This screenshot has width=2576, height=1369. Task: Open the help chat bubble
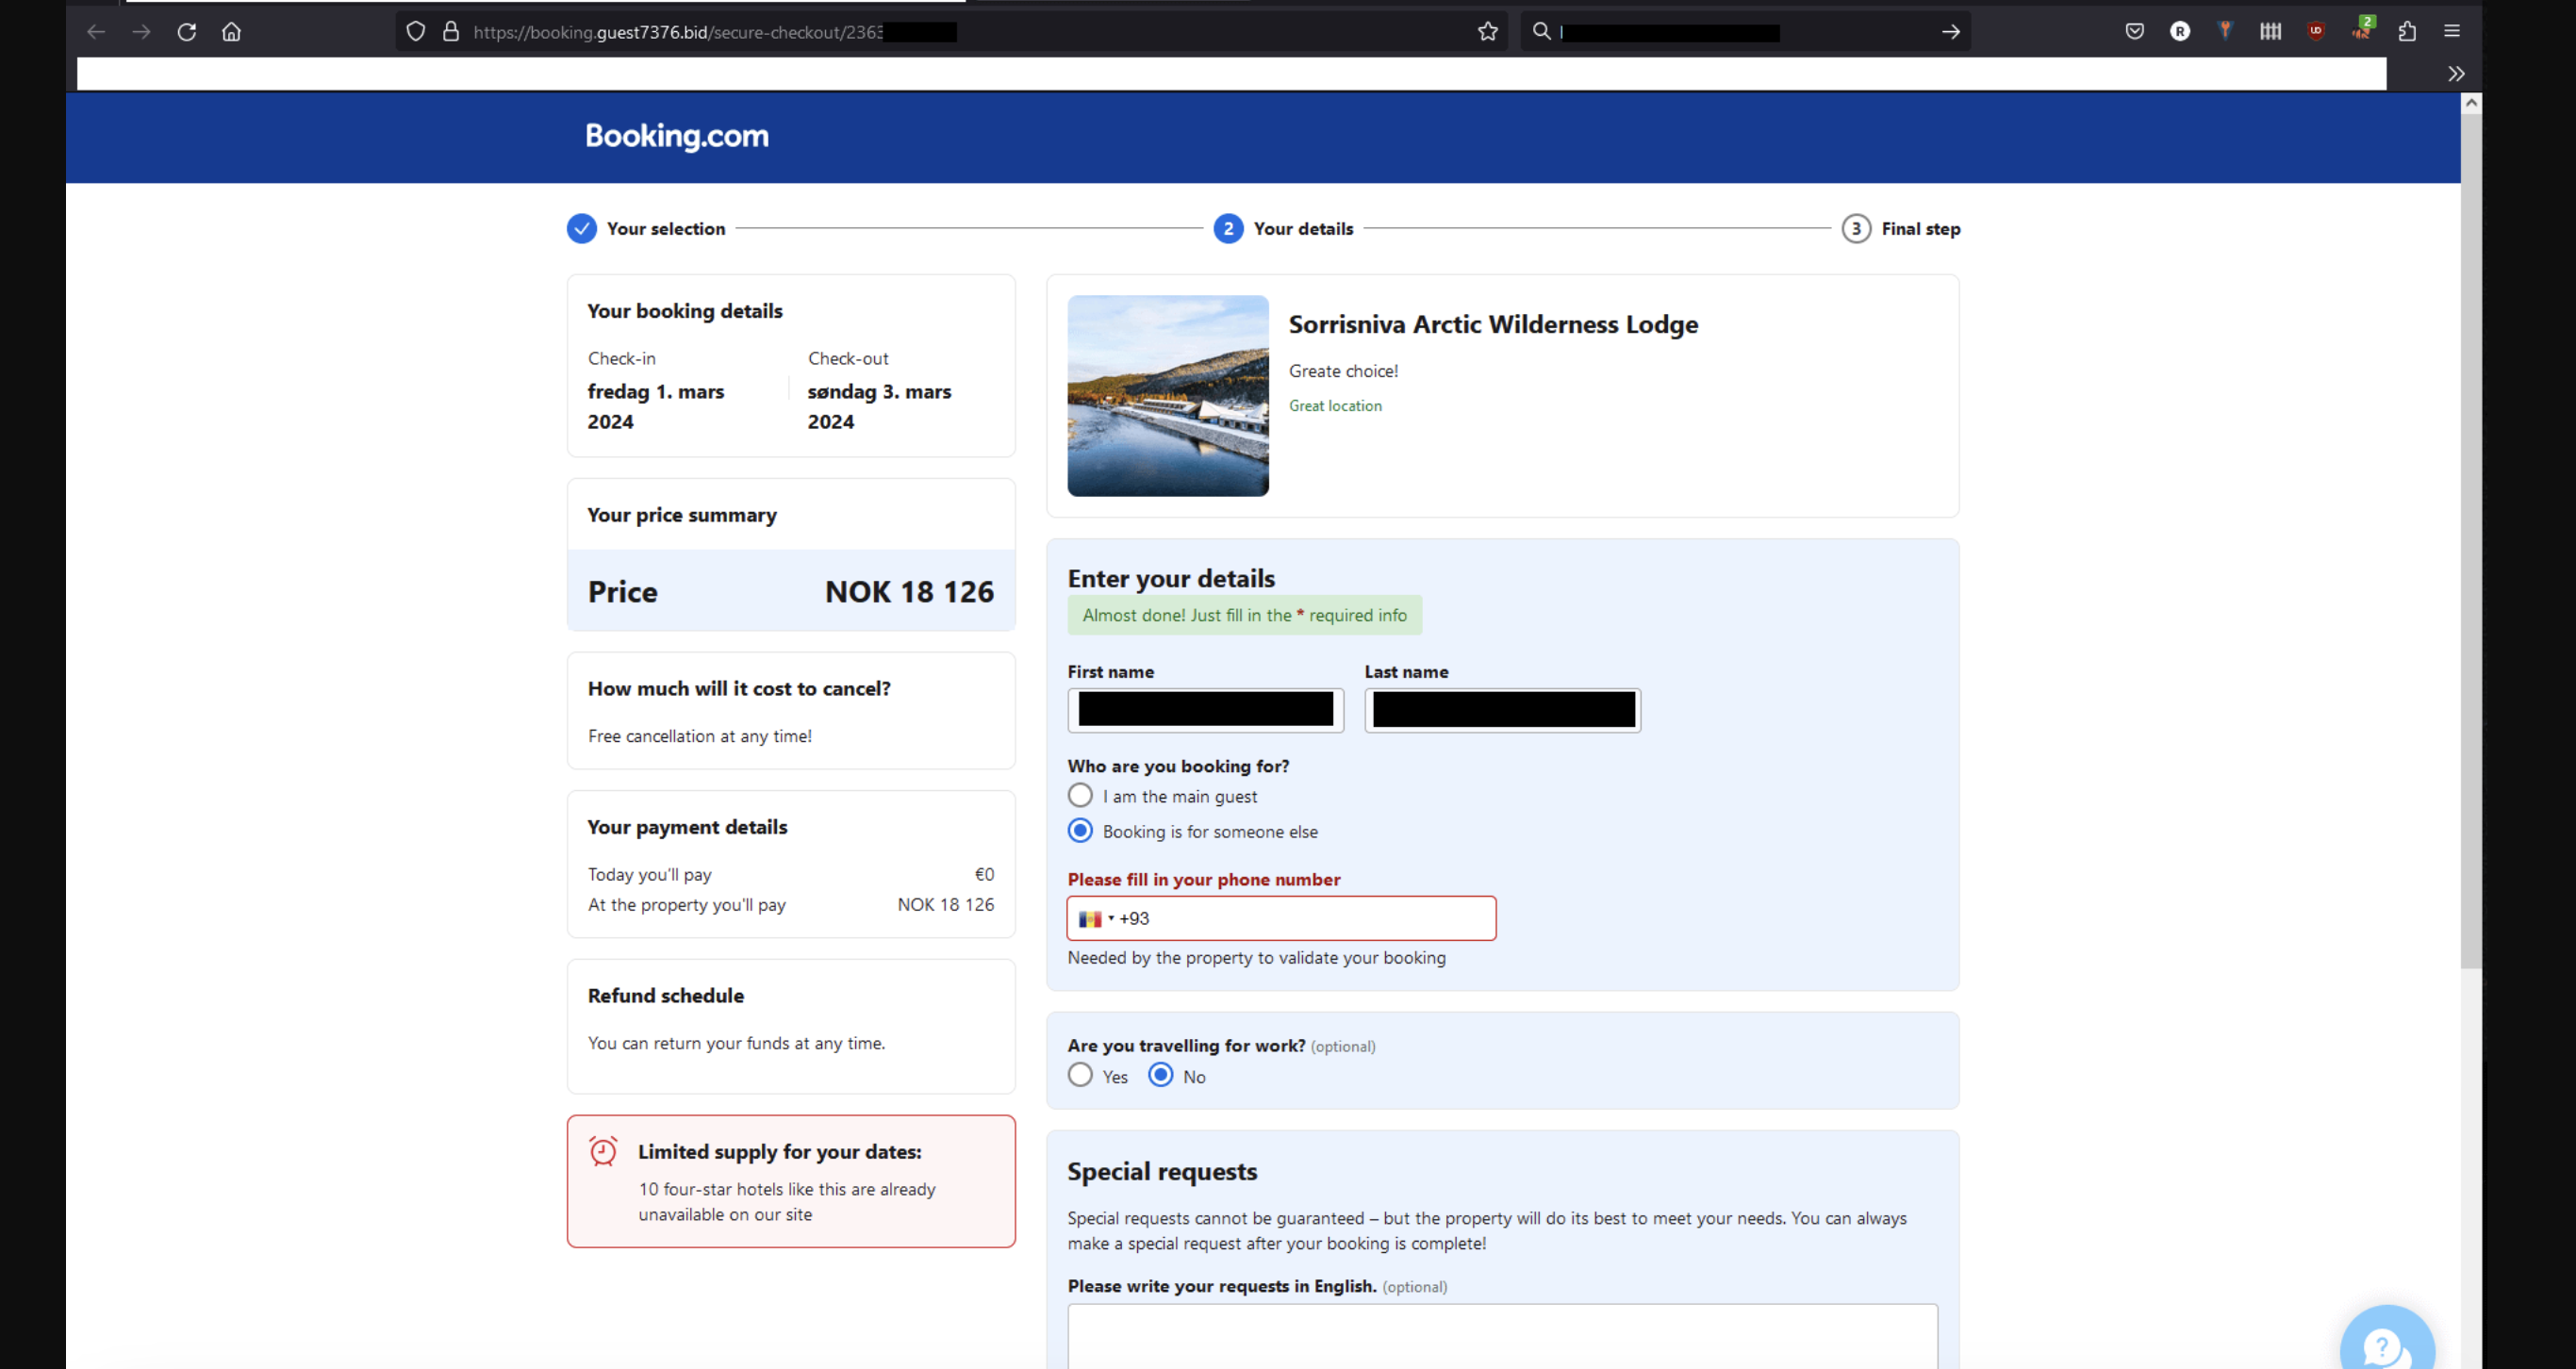click(2386, 1340)
